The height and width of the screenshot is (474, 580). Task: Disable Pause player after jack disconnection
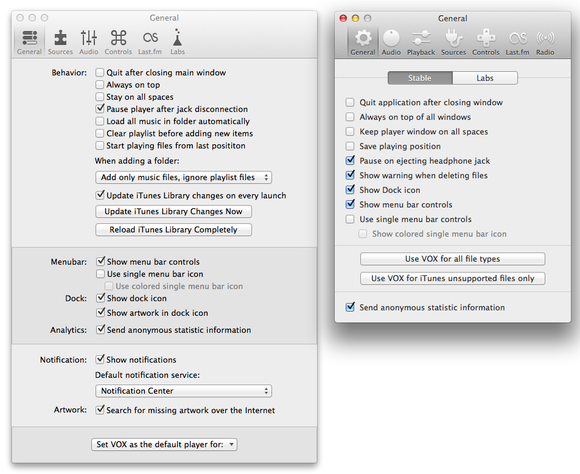(x=100, y=109)
